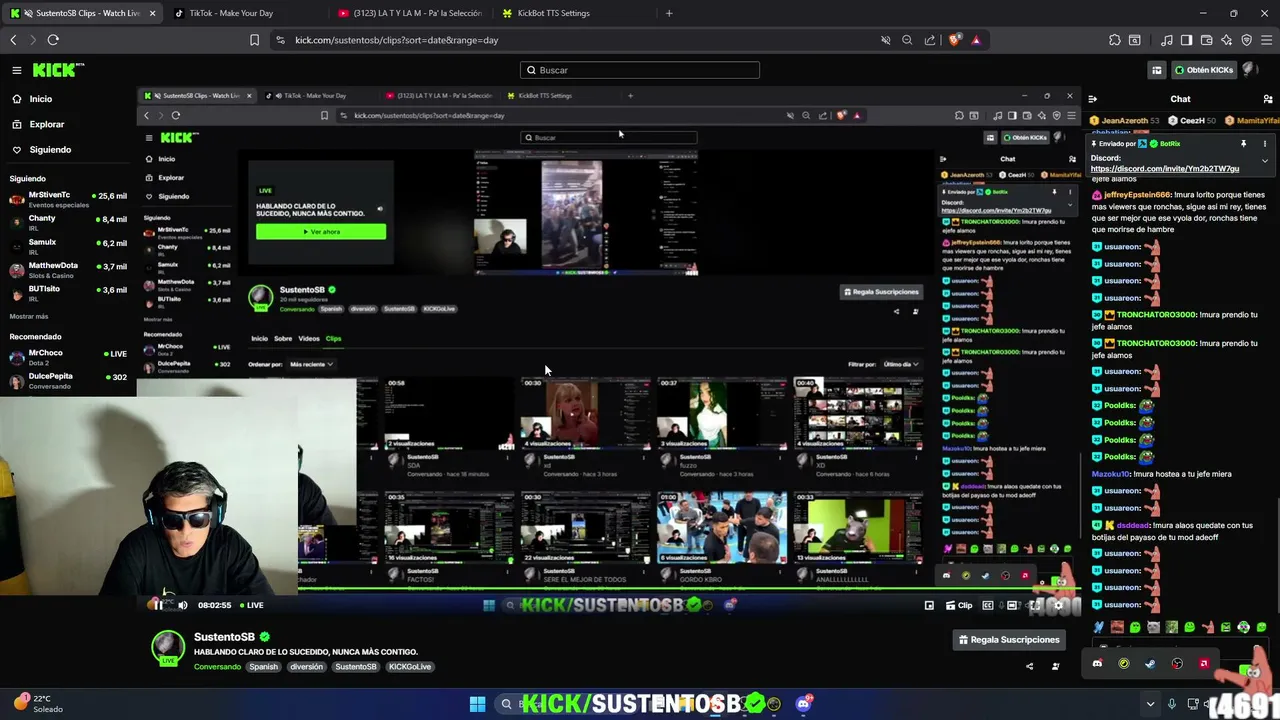Select the KICKGoLive tag below the stream
Screen dimensions: 1280x720
click(x=410, y=667)
